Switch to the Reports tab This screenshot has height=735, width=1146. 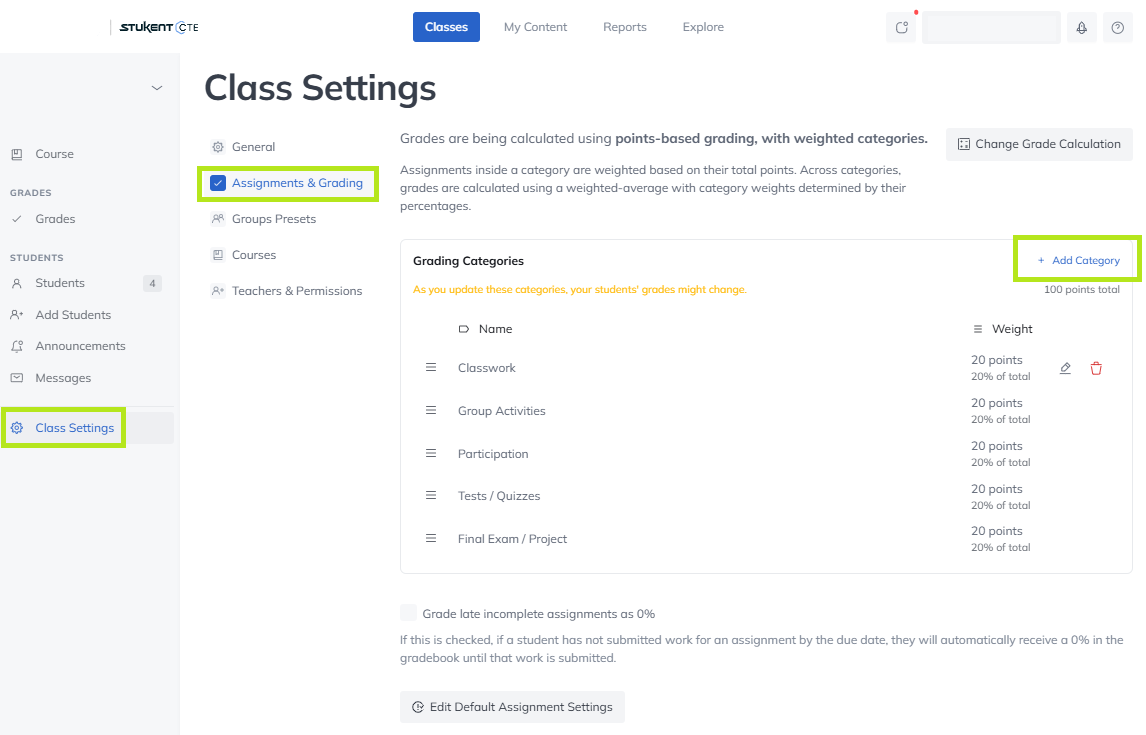624,27
